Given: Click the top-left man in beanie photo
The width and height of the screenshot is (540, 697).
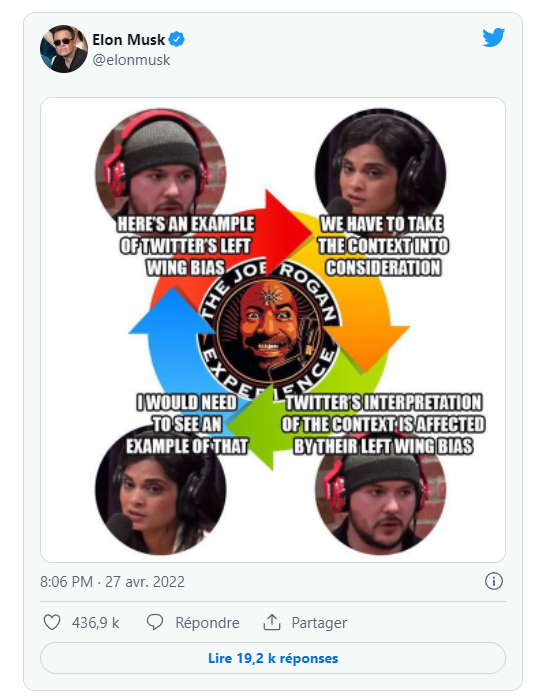Looking at the screenshot, I should [x=160, y=167].
